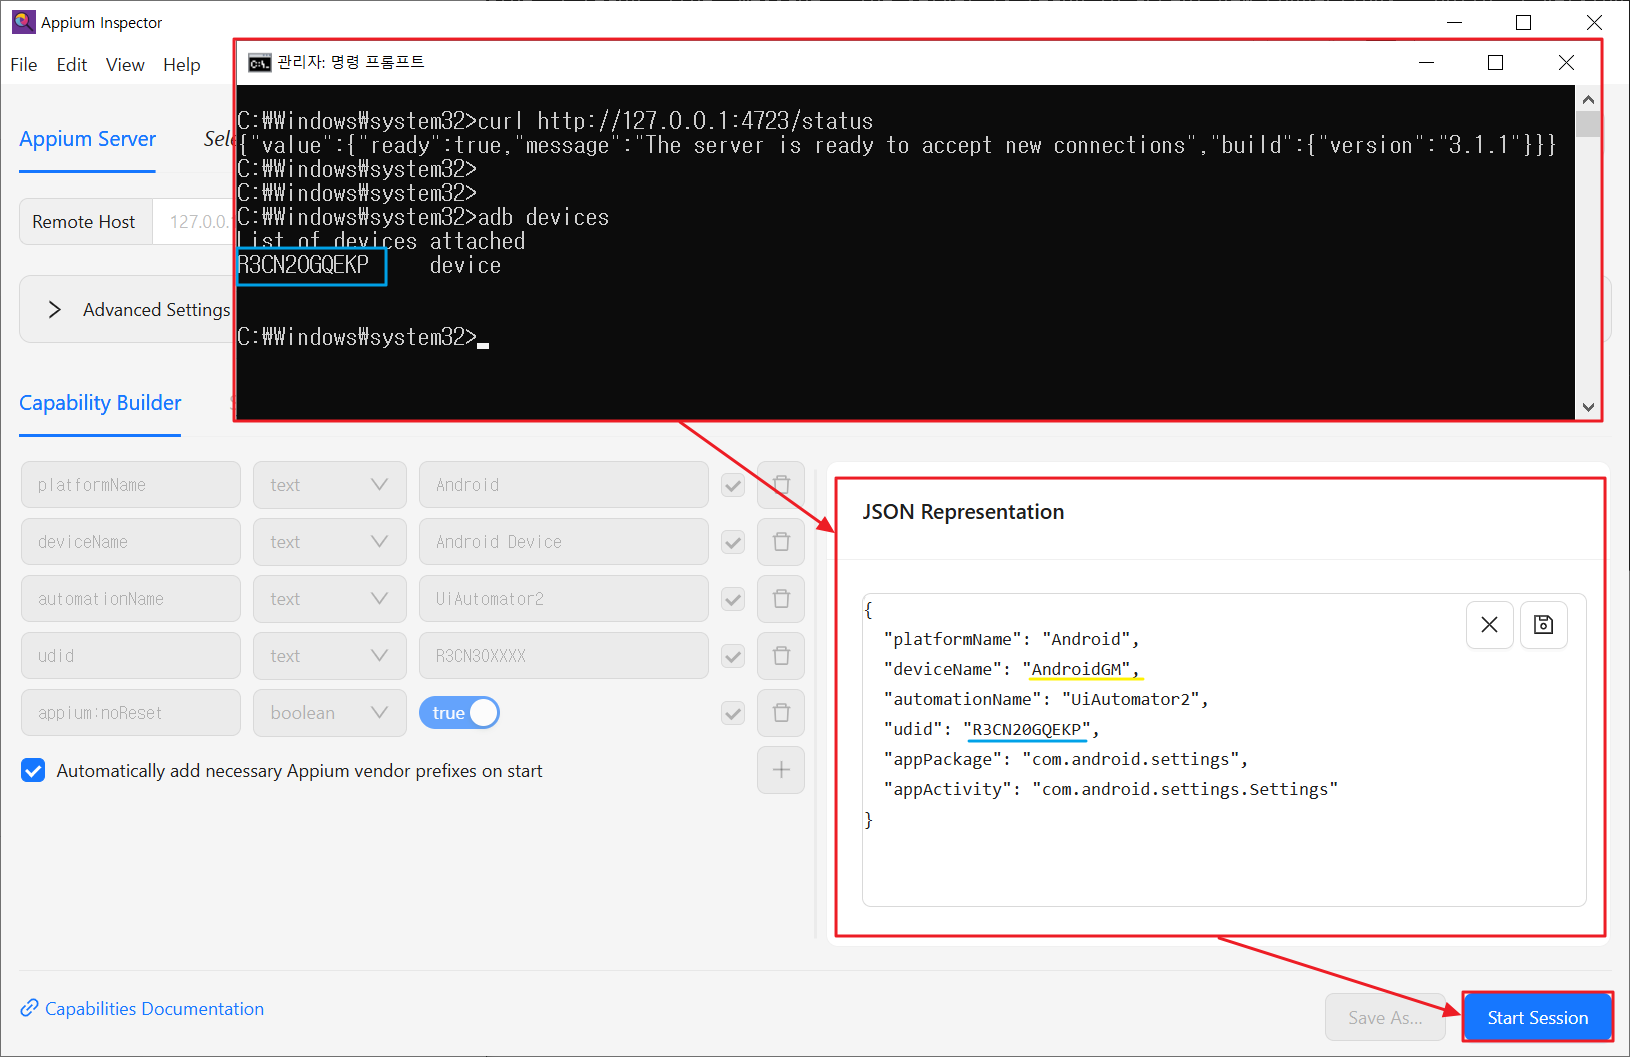Click the command prompt scrollbar thumb
The height and width of the screenshot is (1057, 1630).
1588,124
